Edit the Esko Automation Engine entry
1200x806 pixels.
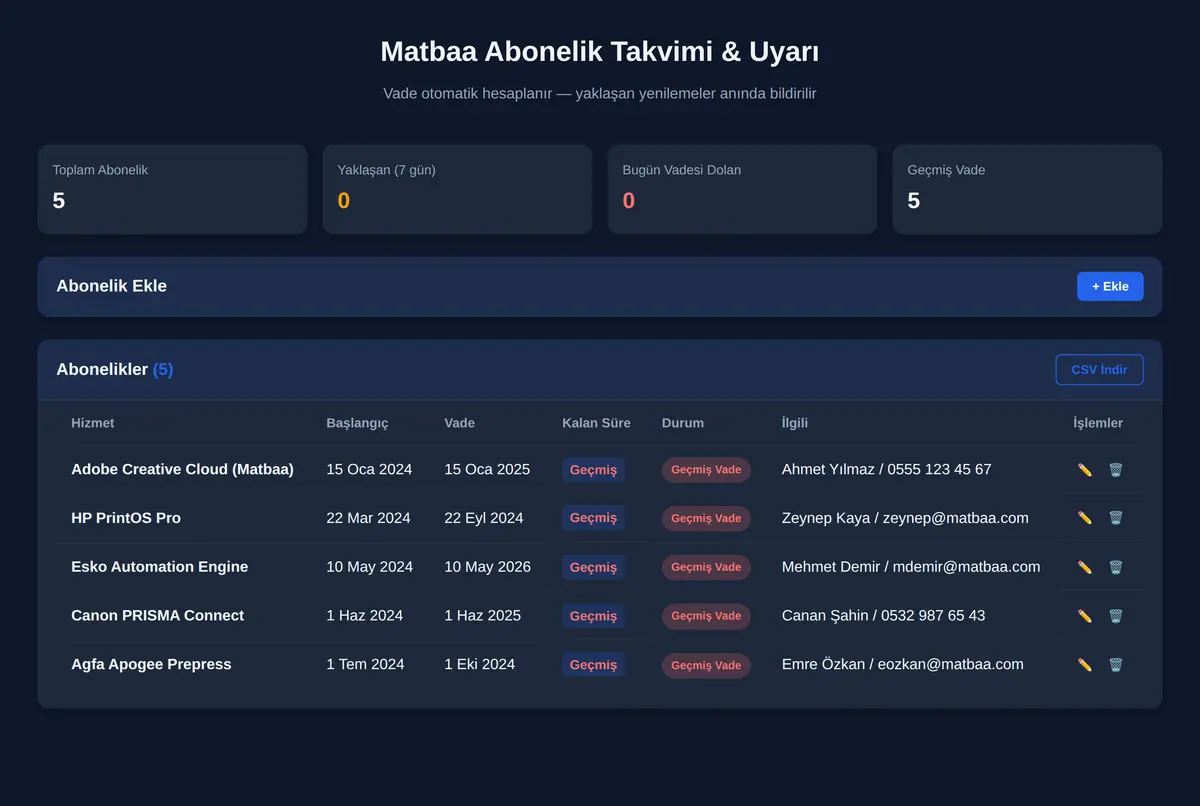1085,567
